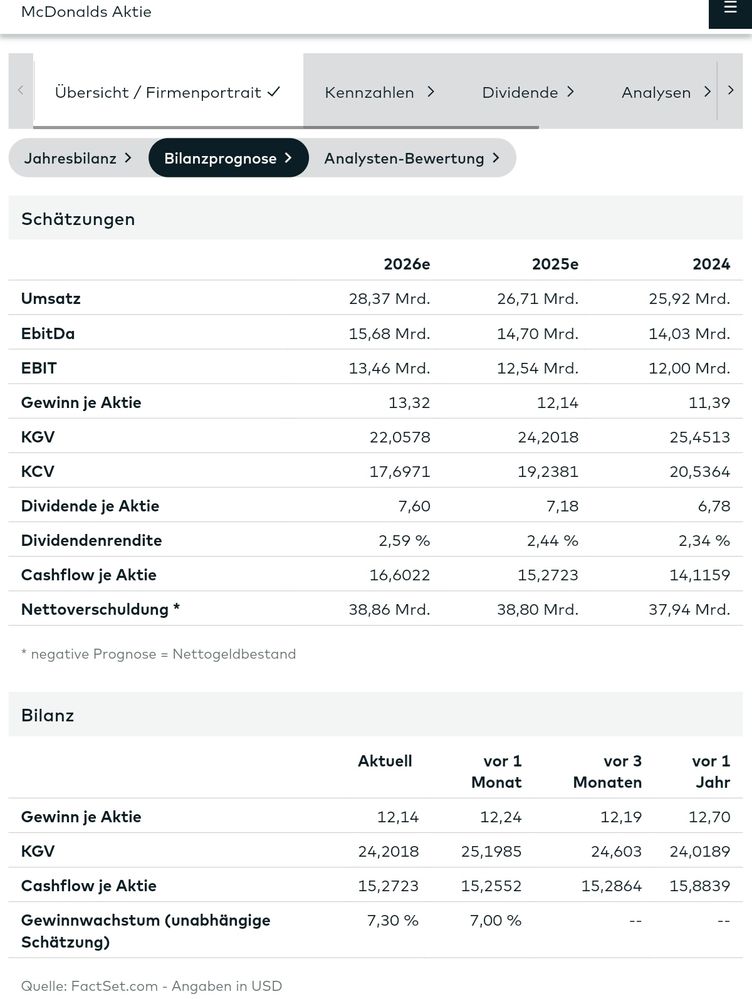
Task: Open the Kennzahlen tab
Action: tap(379, 92)
